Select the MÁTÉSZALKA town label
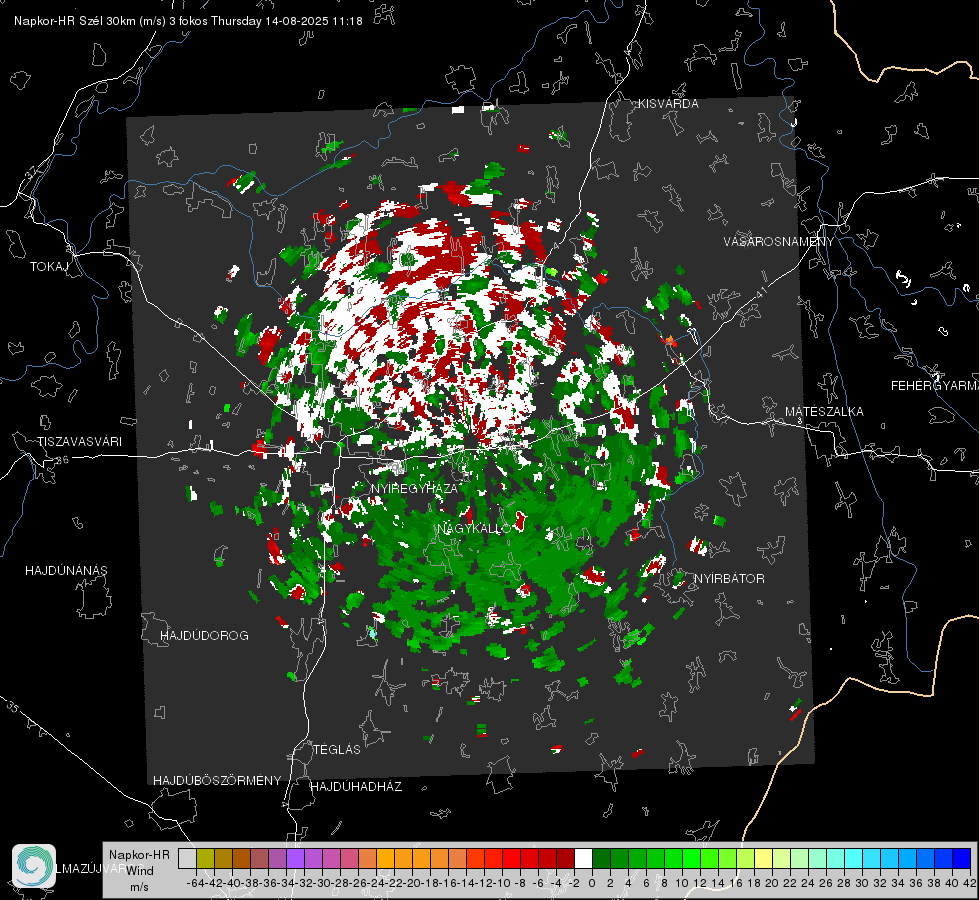Screen dimensions: 979x900 (x=824, y=412)
